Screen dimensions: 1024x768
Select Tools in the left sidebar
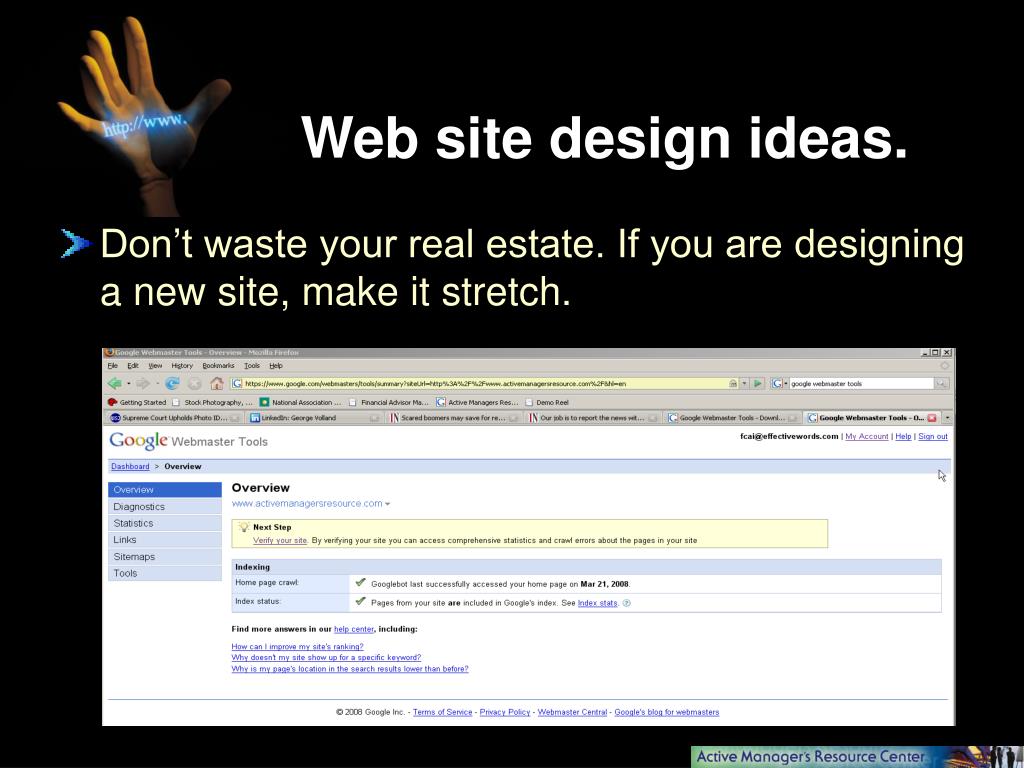point(165,573)
